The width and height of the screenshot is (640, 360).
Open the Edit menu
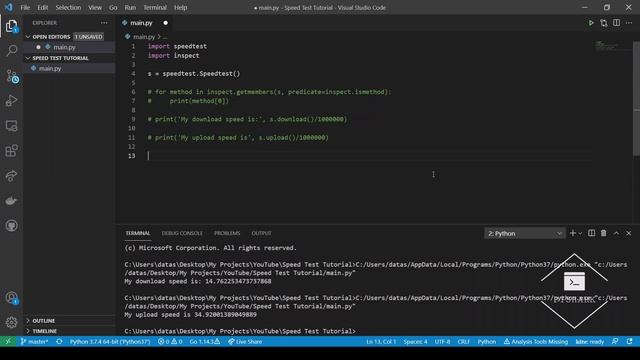point(42,7)
